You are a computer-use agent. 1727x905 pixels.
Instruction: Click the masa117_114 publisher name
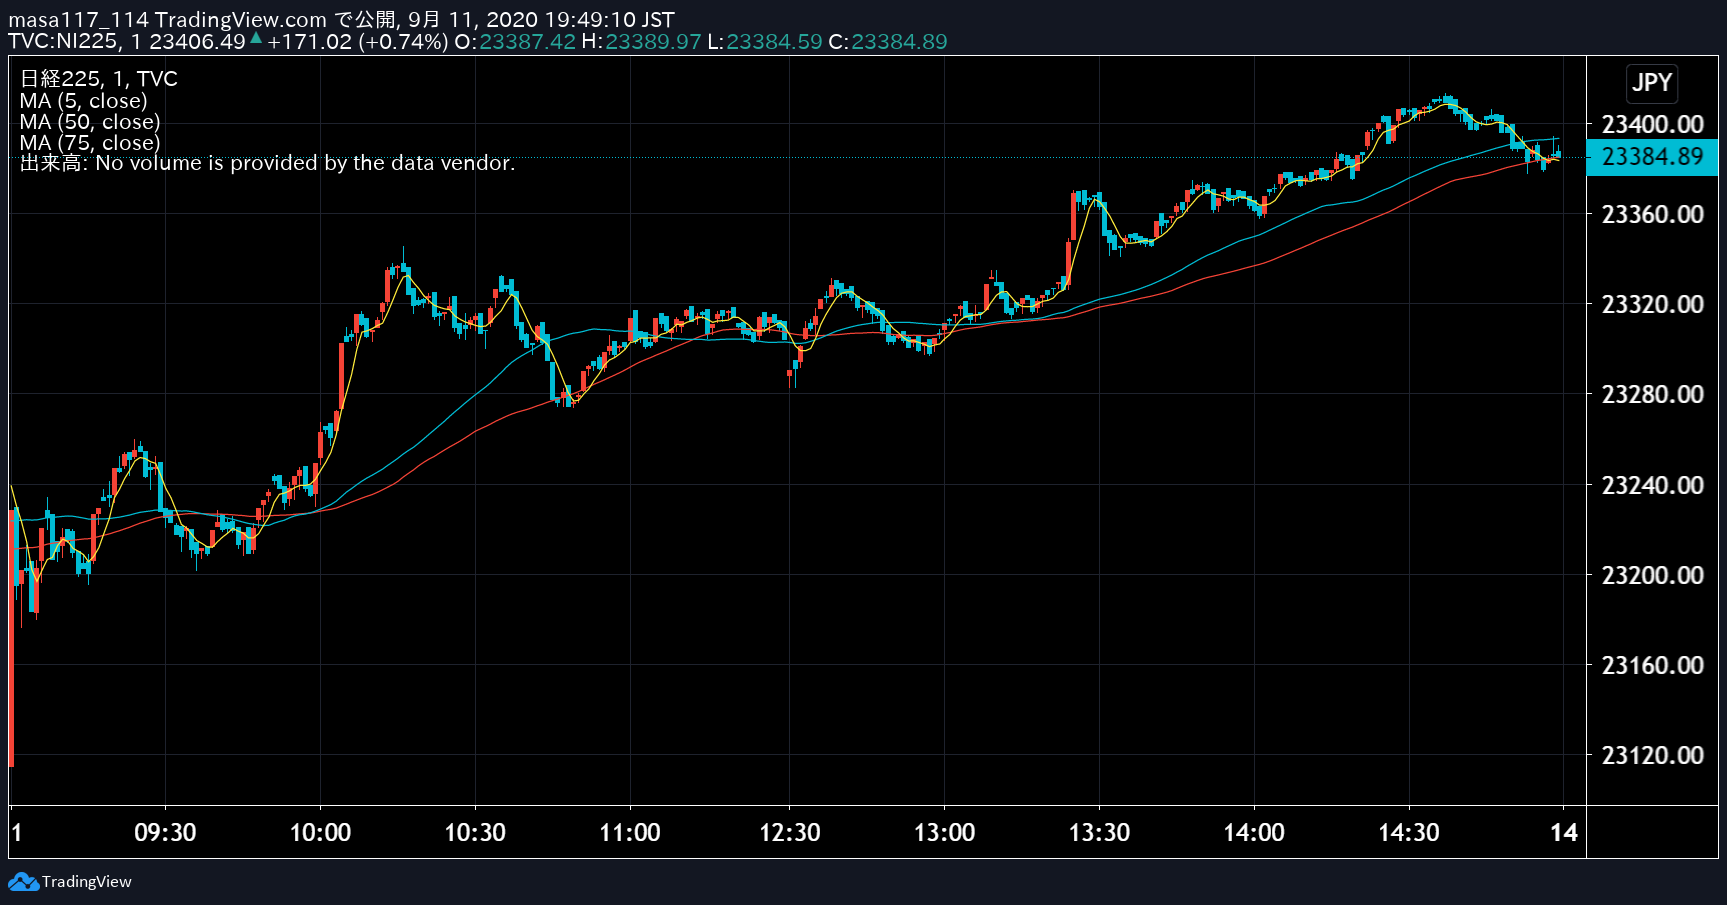click(78, 20)
